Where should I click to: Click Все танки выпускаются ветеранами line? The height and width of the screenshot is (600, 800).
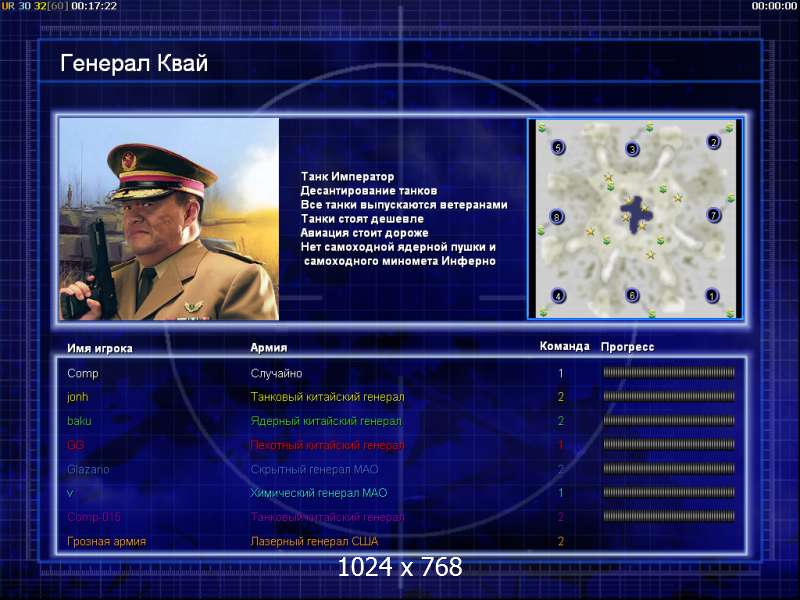click(x=404, y=205)
